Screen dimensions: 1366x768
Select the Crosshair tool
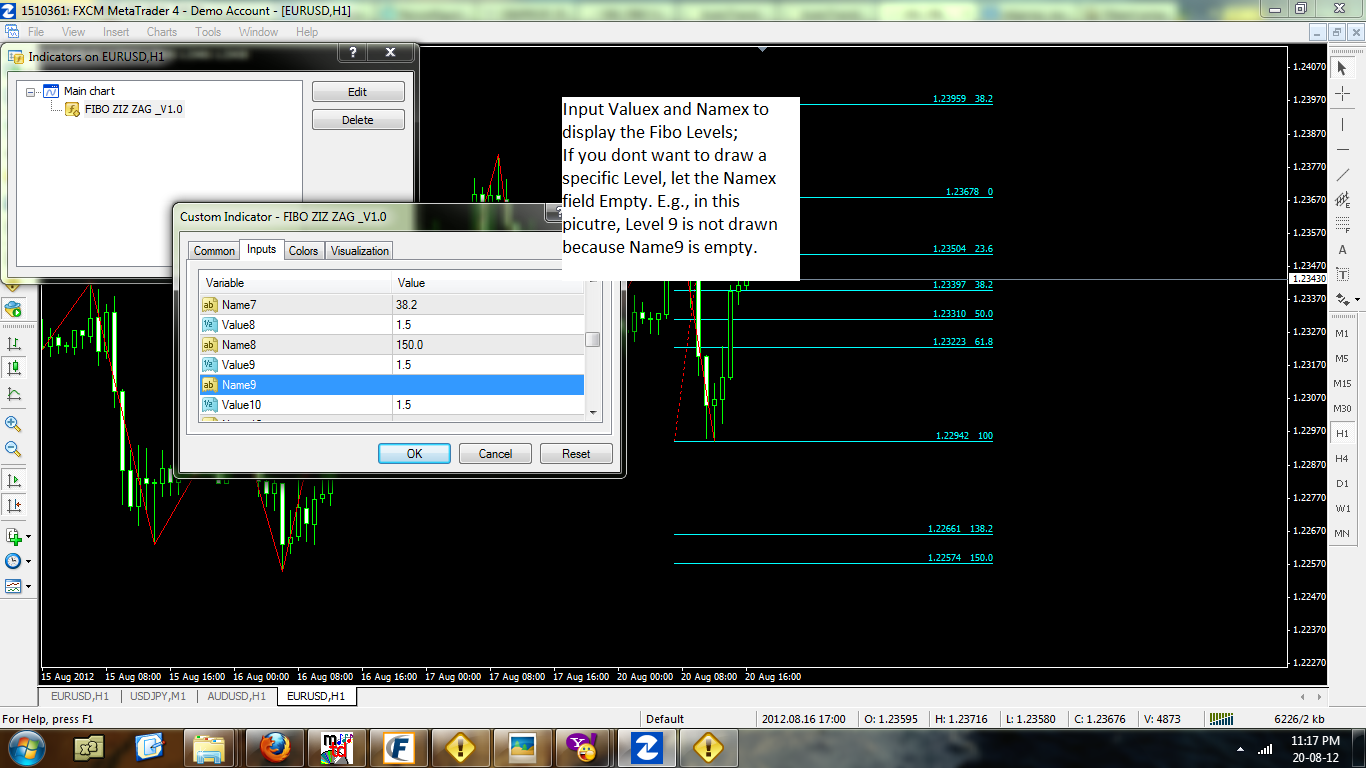(x=1342, y=94)
